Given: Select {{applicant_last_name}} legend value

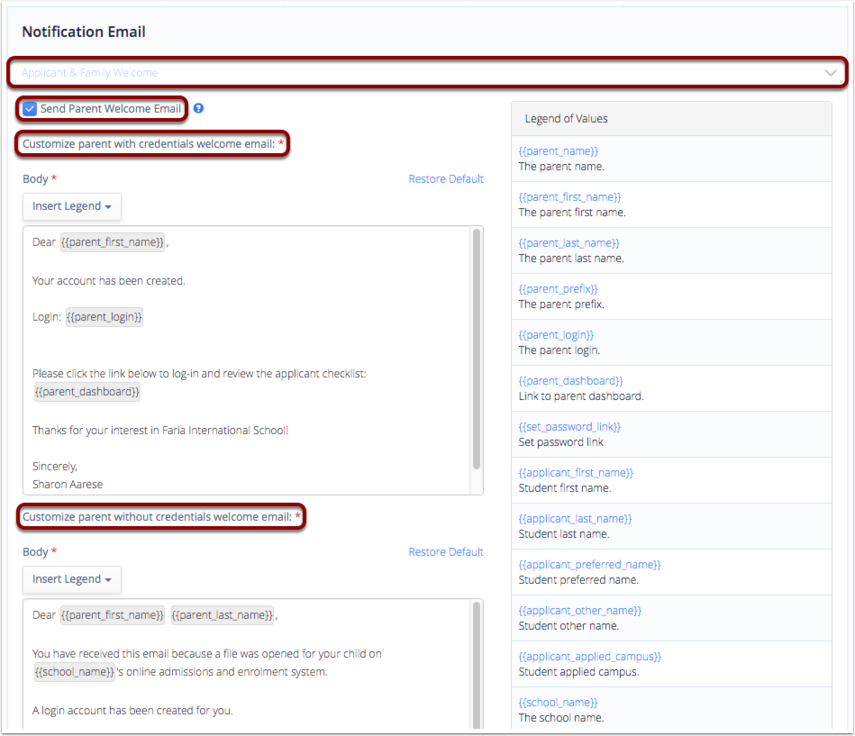Looking at the screenshot, I should pyautogui.click(x=575, y=518).
